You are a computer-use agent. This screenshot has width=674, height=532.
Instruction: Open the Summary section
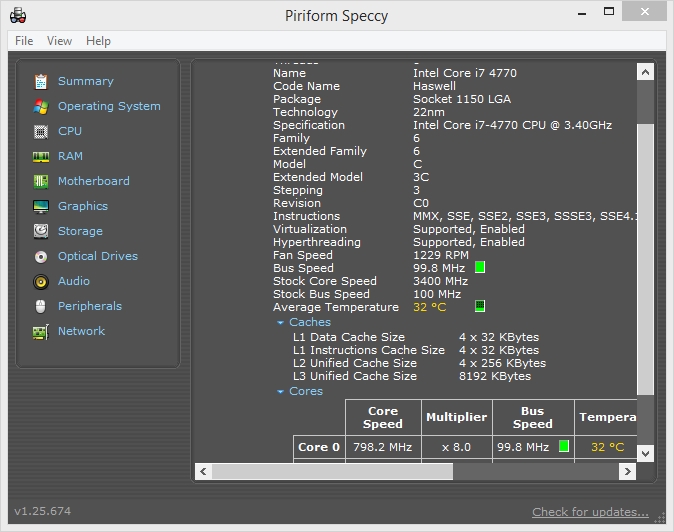point(86,81)
